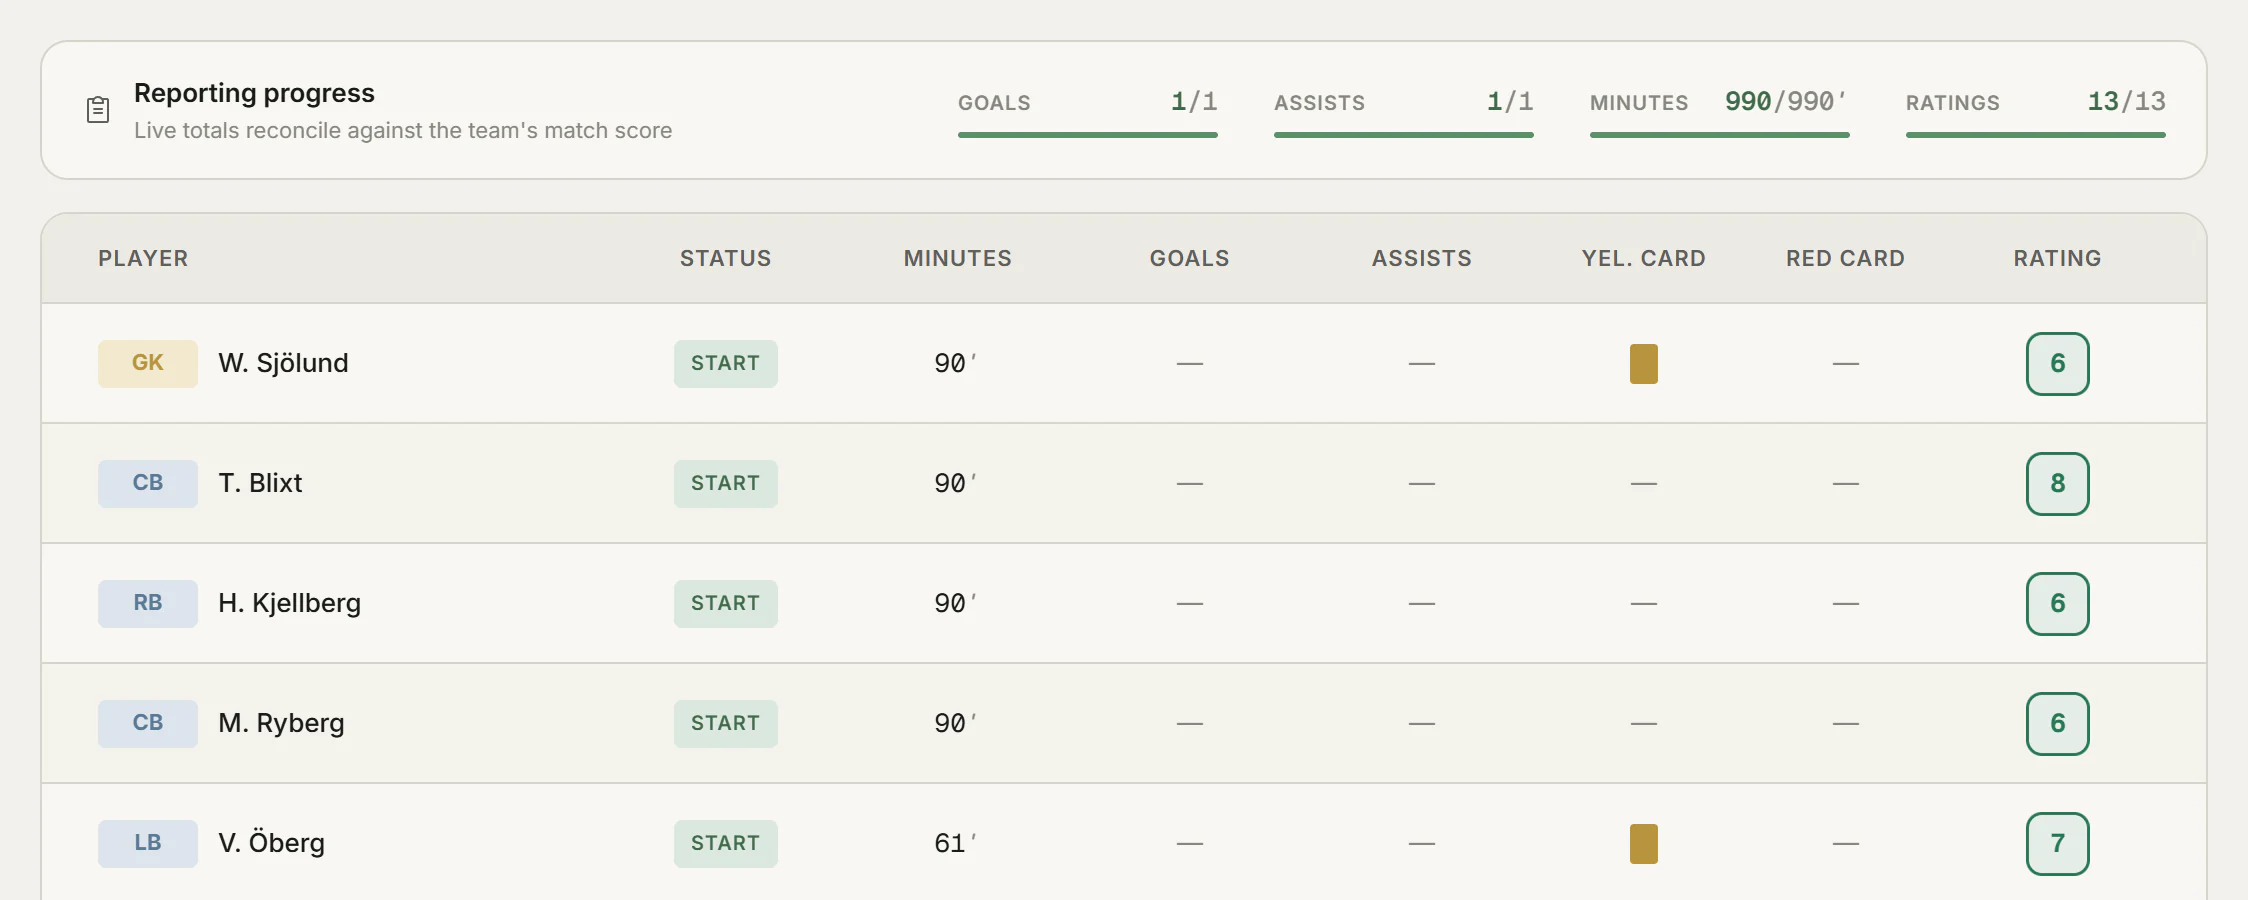Edit W. Sjölund's minutes value 90'
2248x900 pixels.
point(956,363)
